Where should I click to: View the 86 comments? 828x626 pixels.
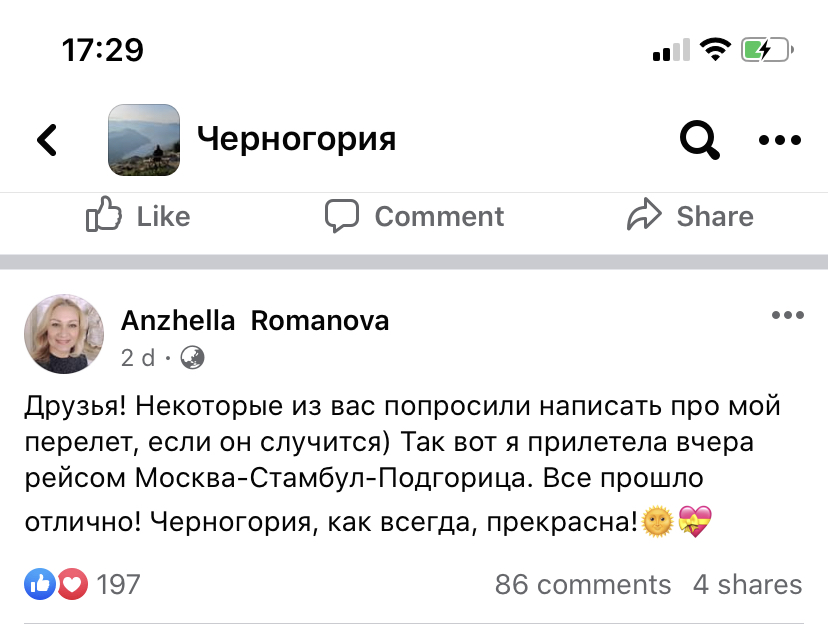(582, 585)
